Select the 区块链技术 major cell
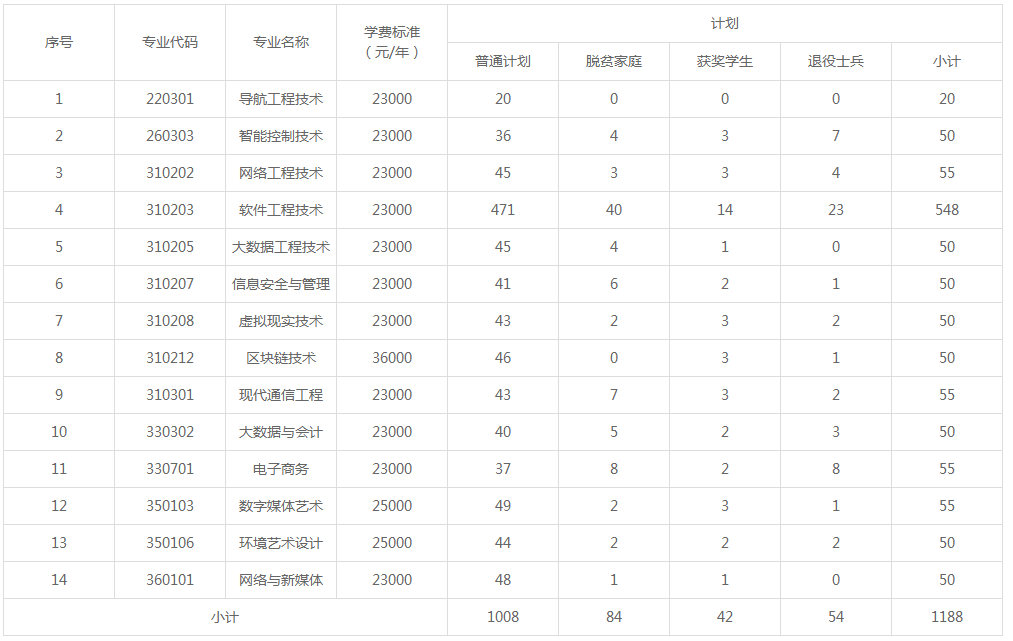The image size is (1013, 641). pos(281,358)
